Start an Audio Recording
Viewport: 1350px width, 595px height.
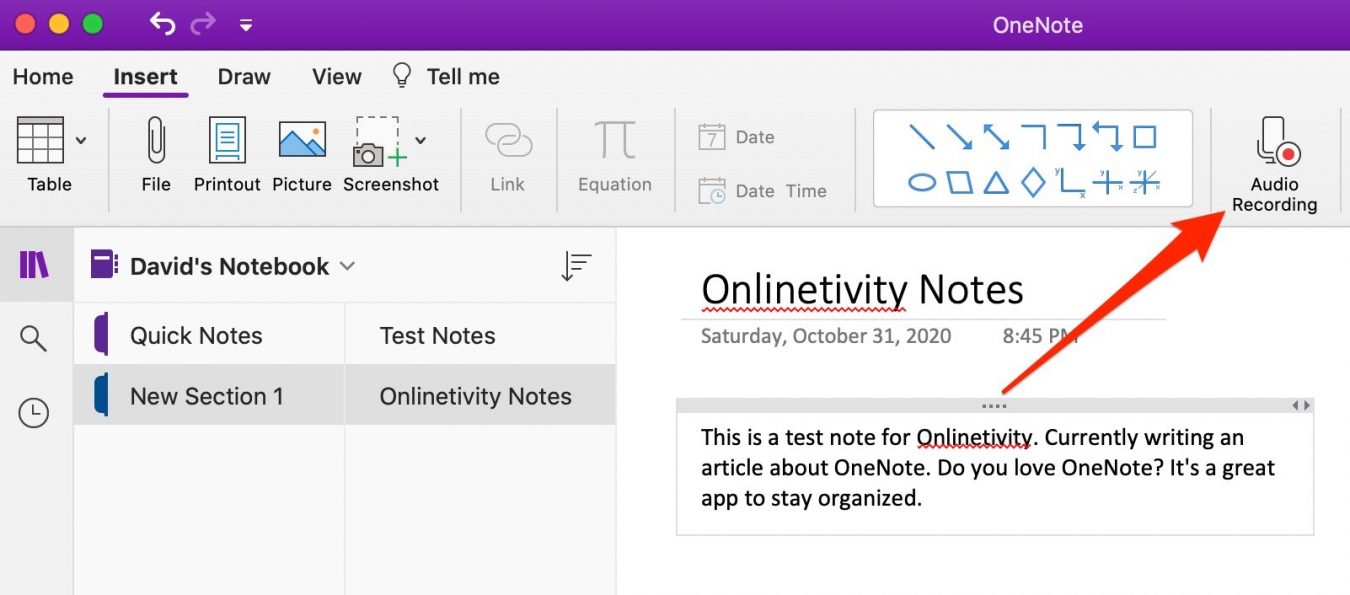(1274, 164)
